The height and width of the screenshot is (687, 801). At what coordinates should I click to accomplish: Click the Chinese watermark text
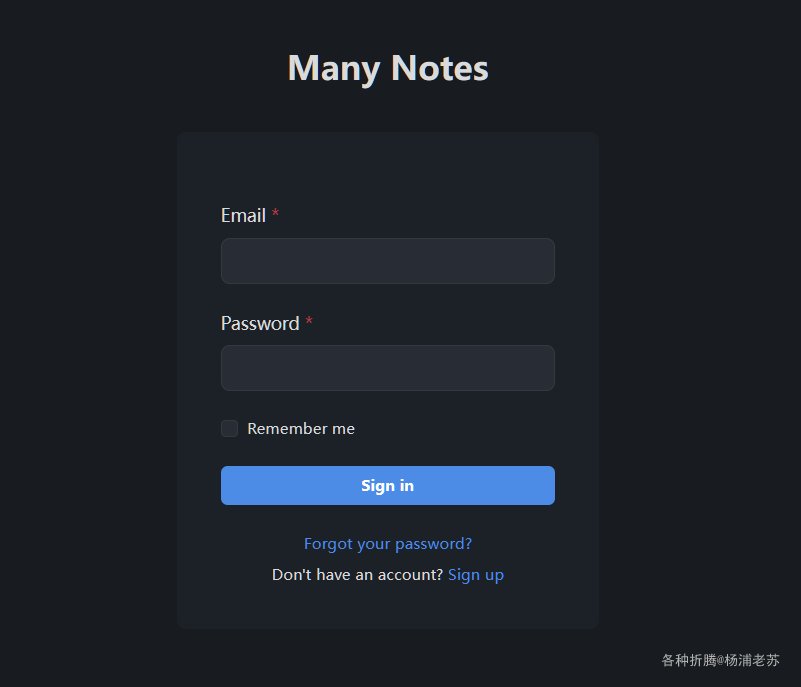[720, 660]
